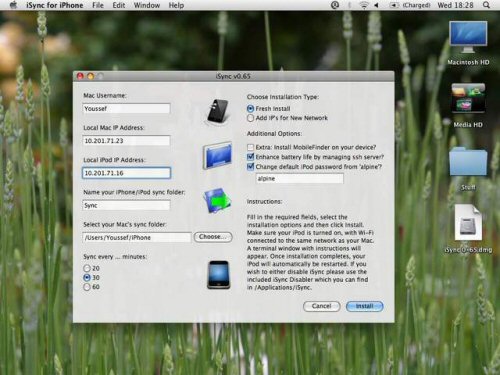This screenshot has height=375, width=500.
Task: Set sync interval to 20 minutes
Action: (x=87, y=268)
